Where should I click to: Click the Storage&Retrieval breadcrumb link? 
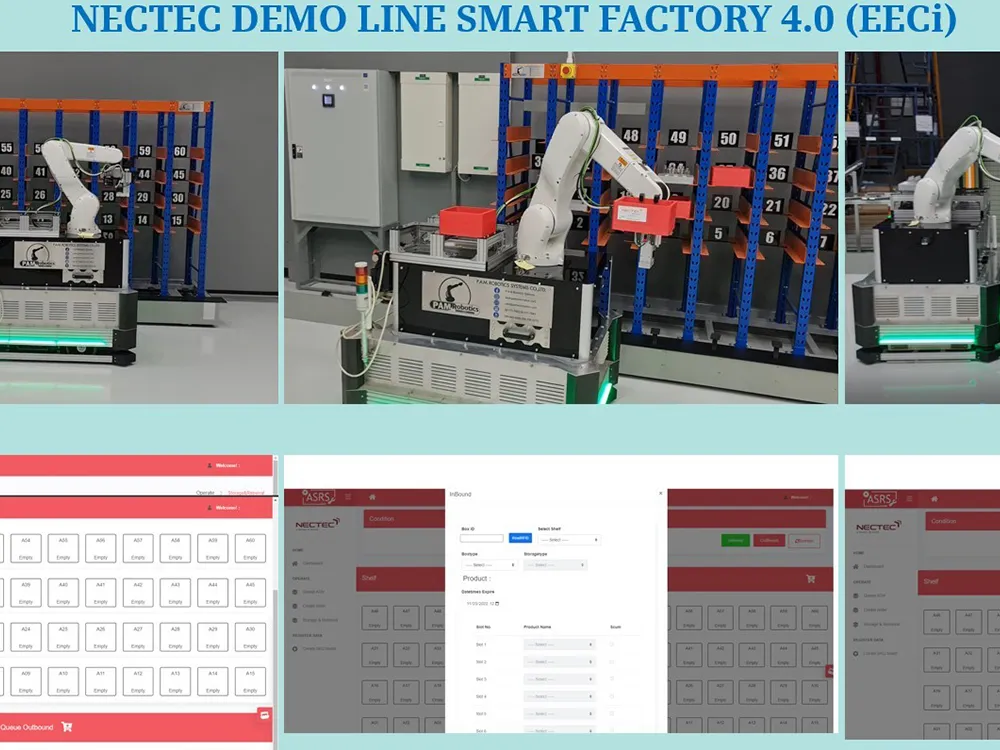click(246, 492)
